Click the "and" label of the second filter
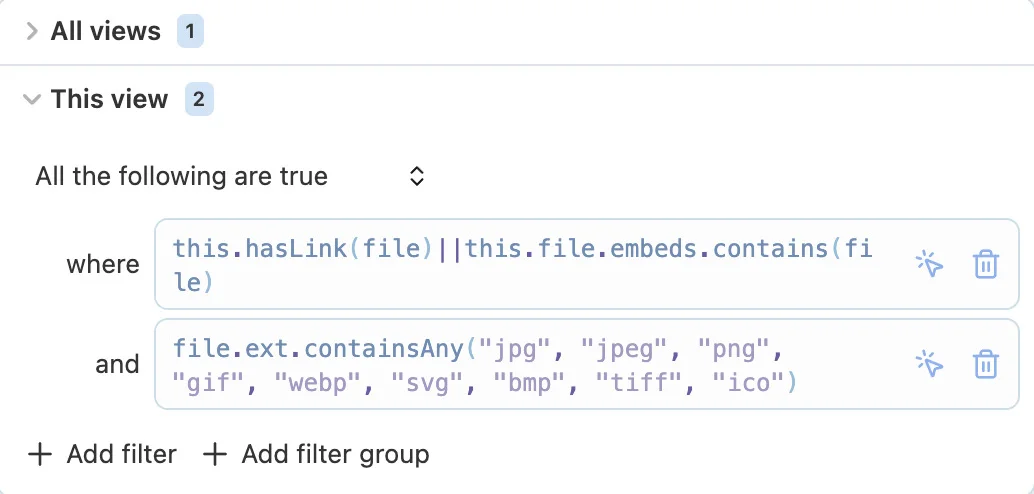This screenshot has width=1034, height=494. tap(117, 365)
